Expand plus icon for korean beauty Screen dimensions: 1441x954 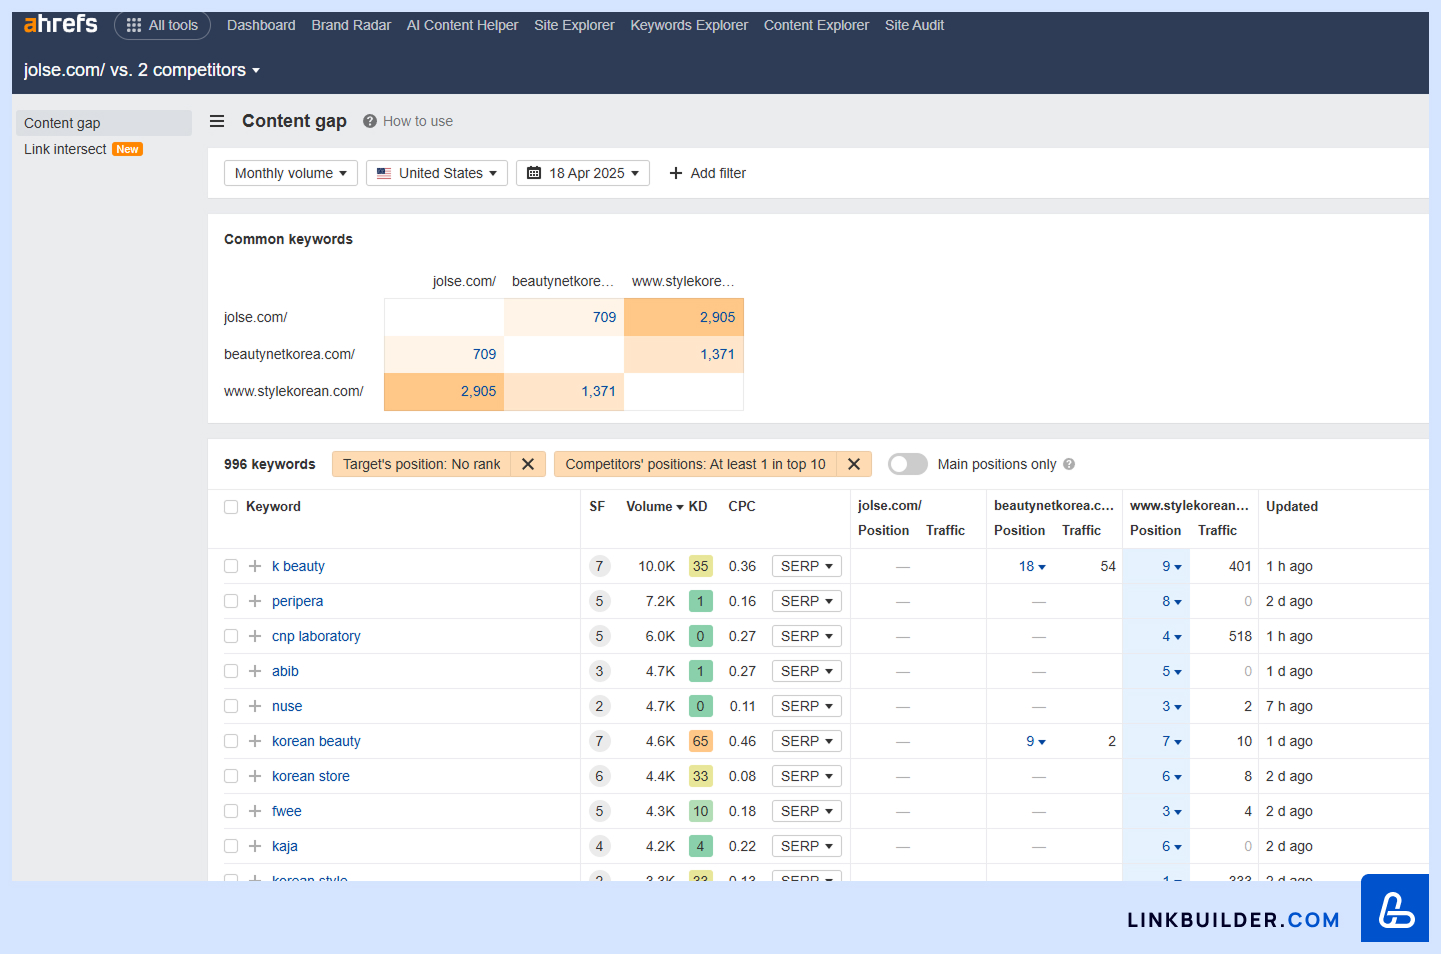[255, 741]
